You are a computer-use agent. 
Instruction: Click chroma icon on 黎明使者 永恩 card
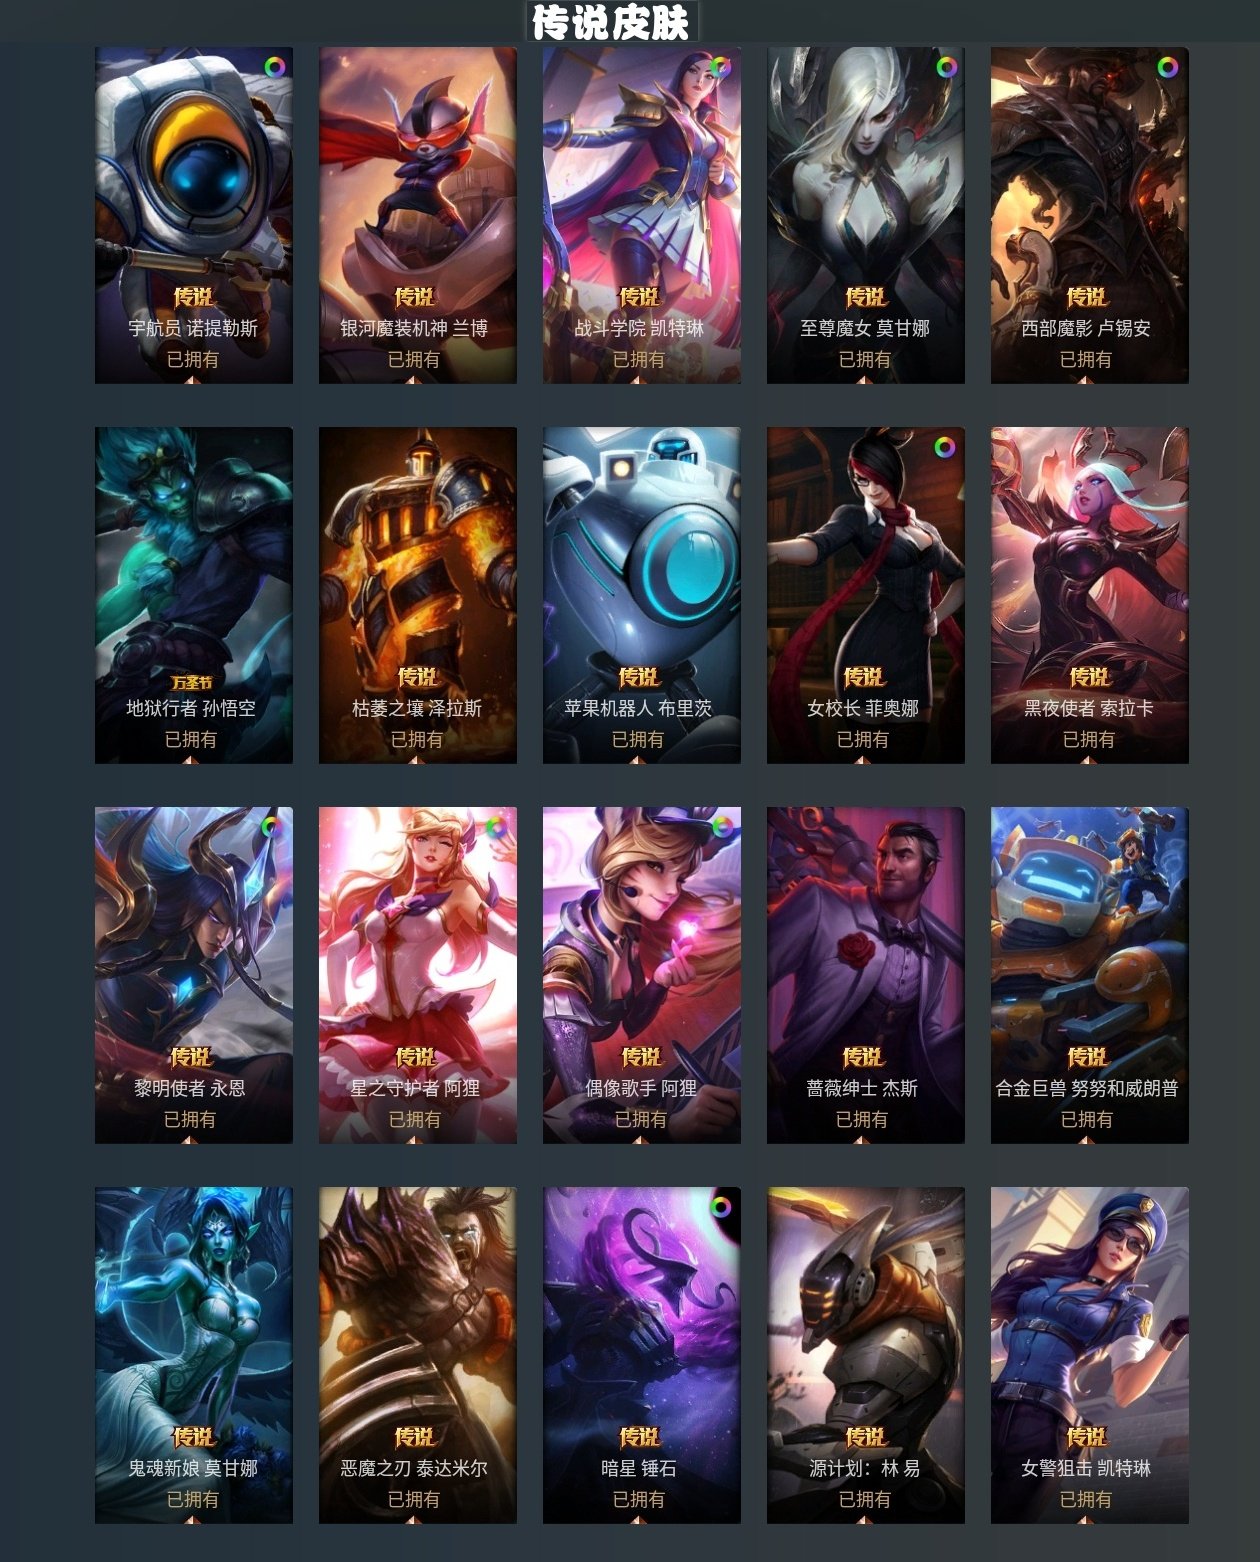pos(271,826)
